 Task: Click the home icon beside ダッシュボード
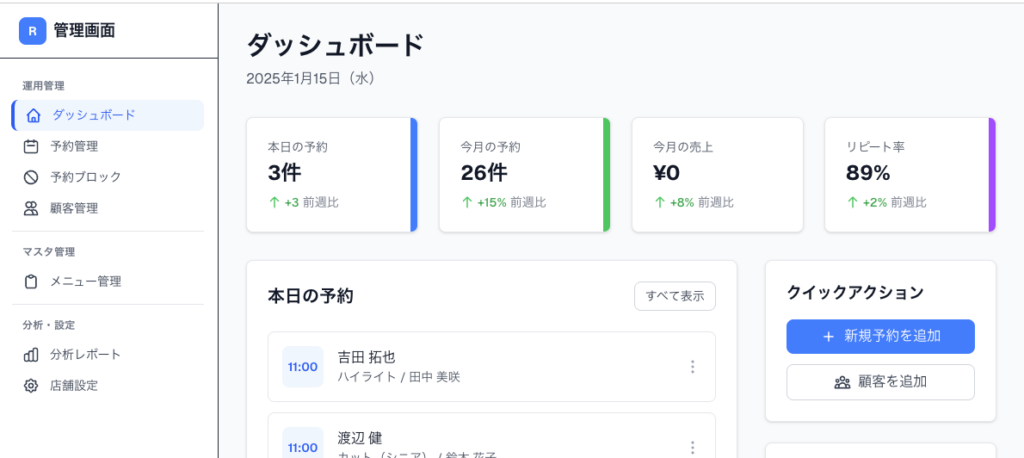coord(33,115)
